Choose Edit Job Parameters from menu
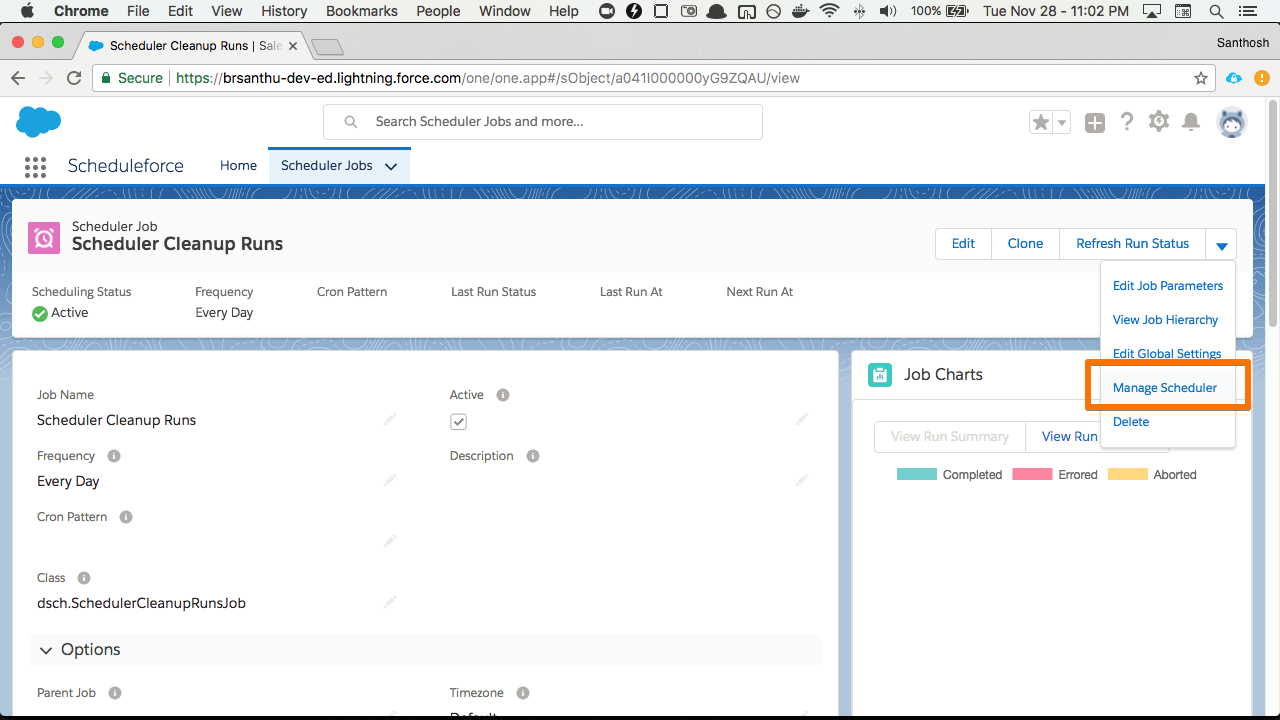 (x=1167, y=286)
